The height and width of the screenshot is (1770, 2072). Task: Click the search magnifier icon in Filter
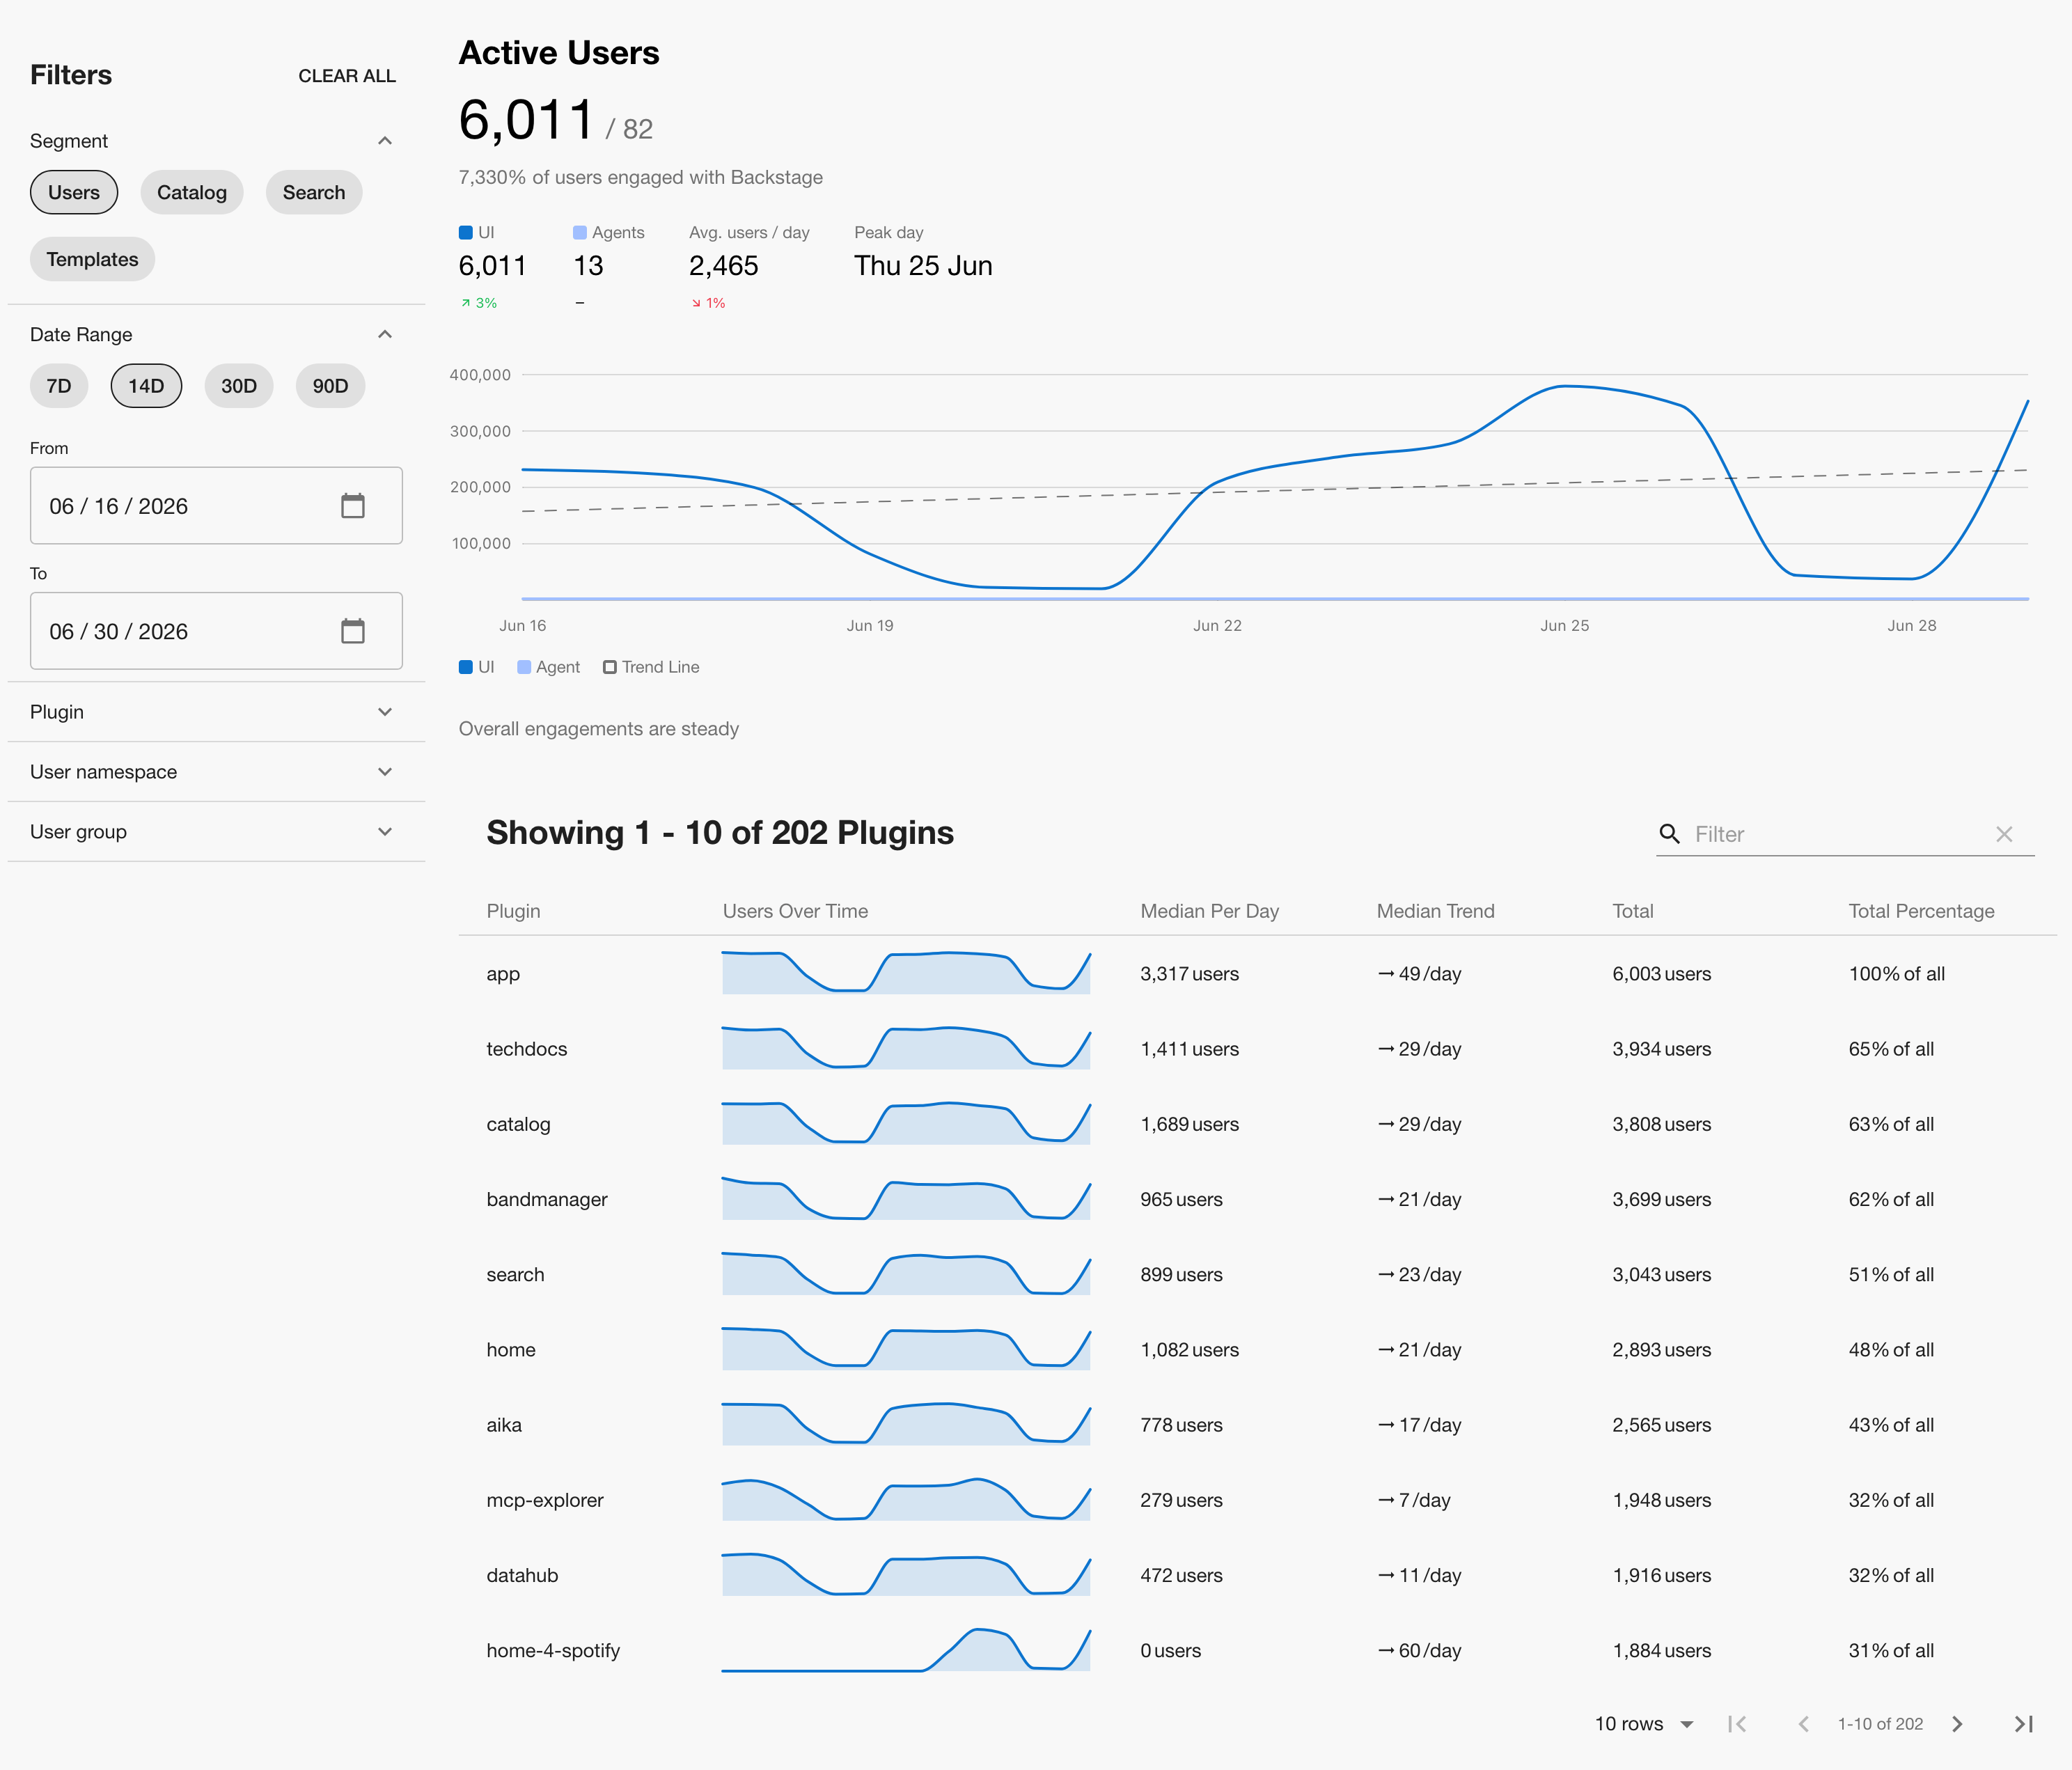tap(1669, 834)
